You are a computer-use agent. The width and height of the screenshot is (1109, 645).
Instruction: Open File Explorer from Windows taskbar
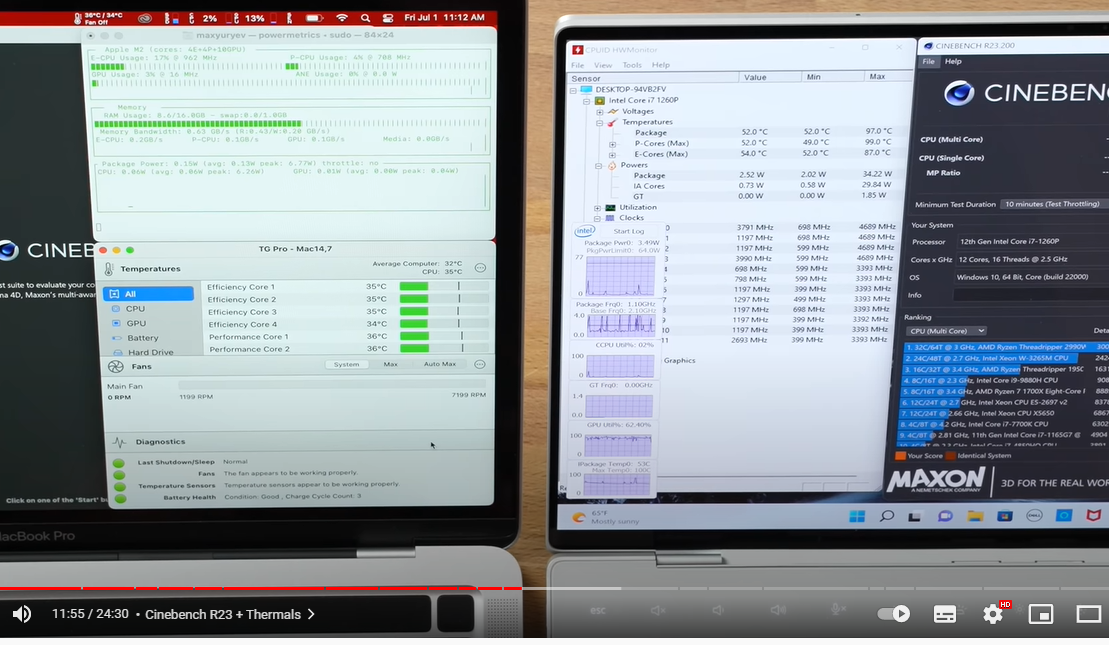point(975,516)
